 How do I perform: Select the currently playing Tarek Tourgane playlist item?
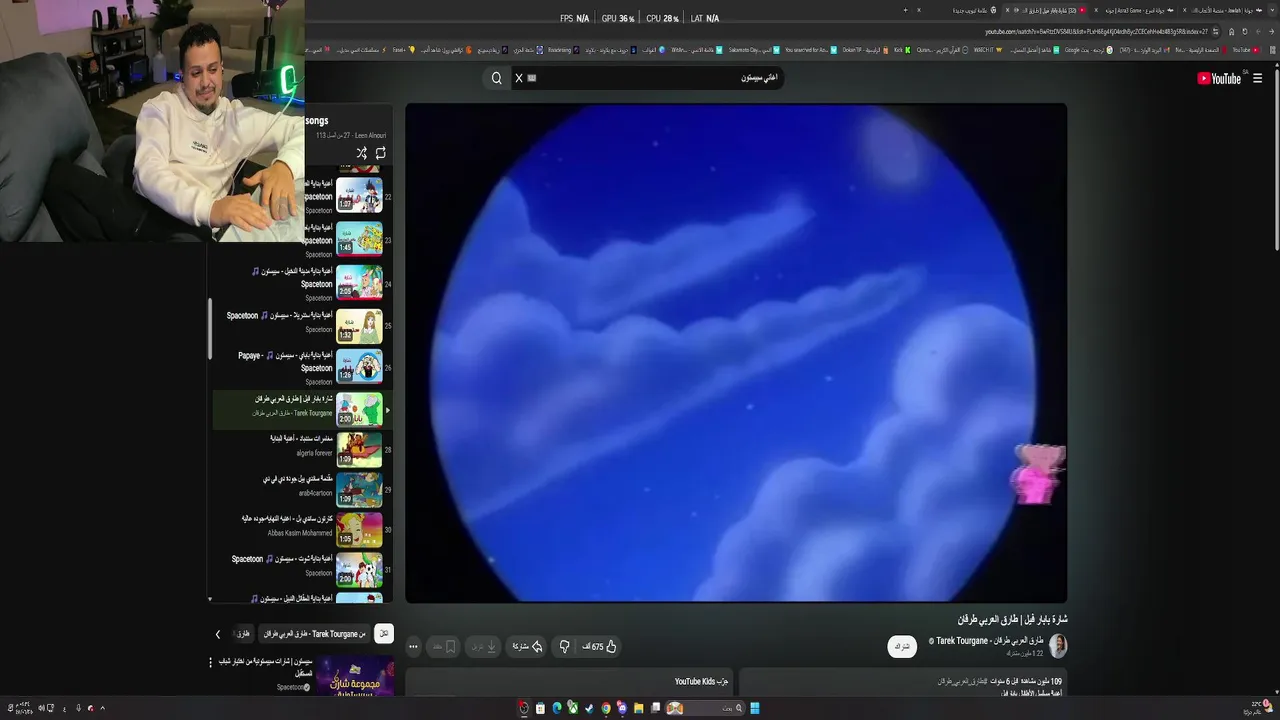pos(302,409)
